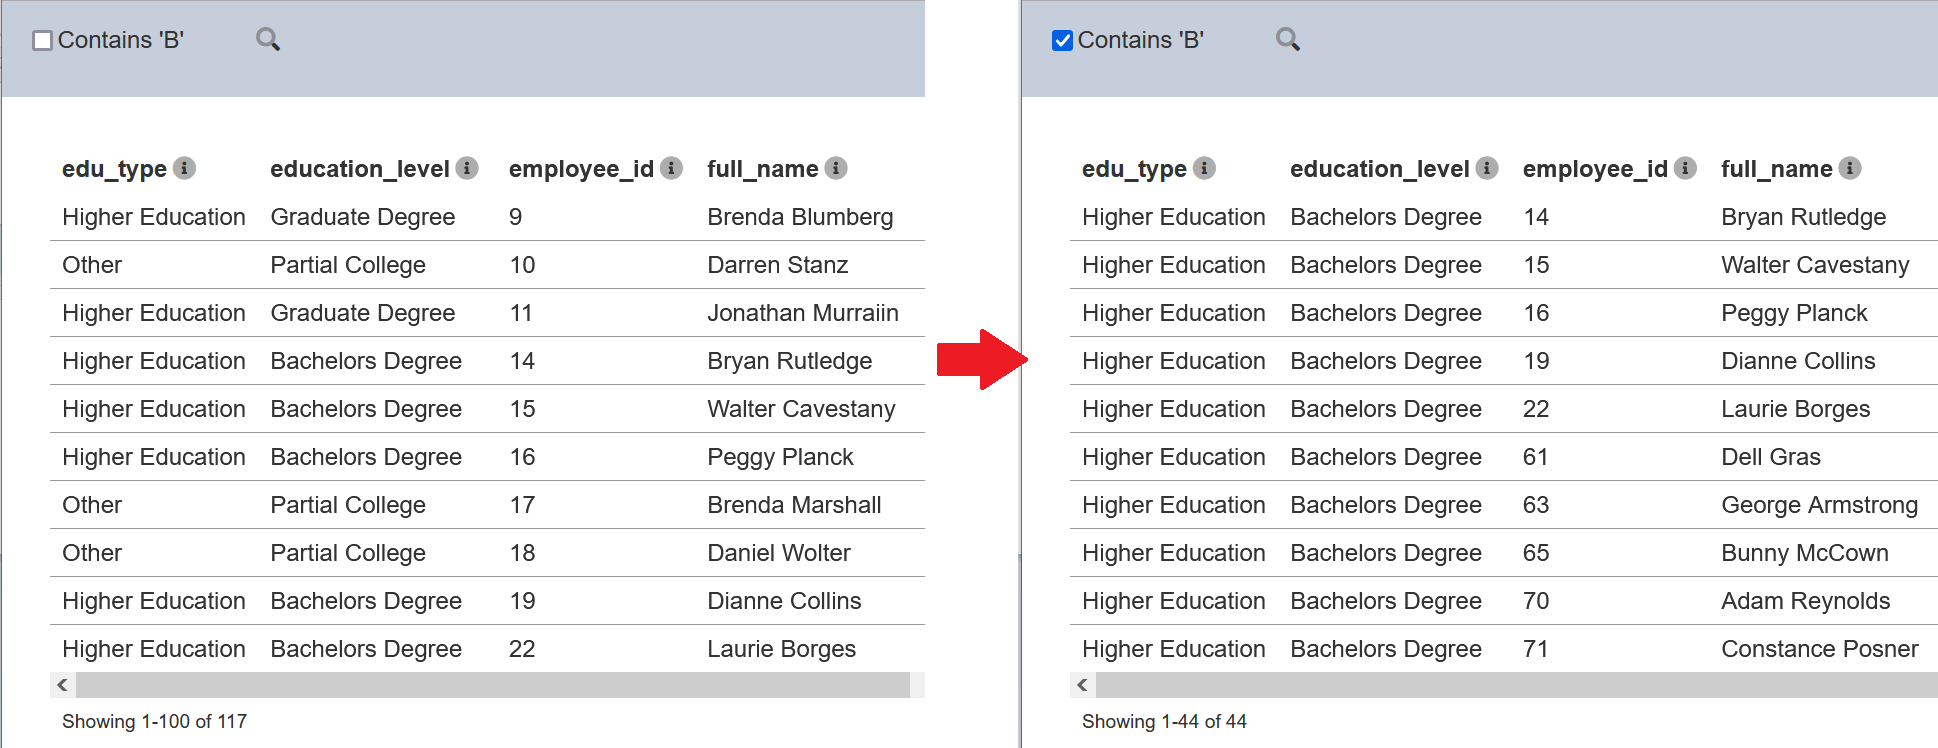Sort by employee_id header in left table
1938x748 pixels.
(x=581, y=169)
